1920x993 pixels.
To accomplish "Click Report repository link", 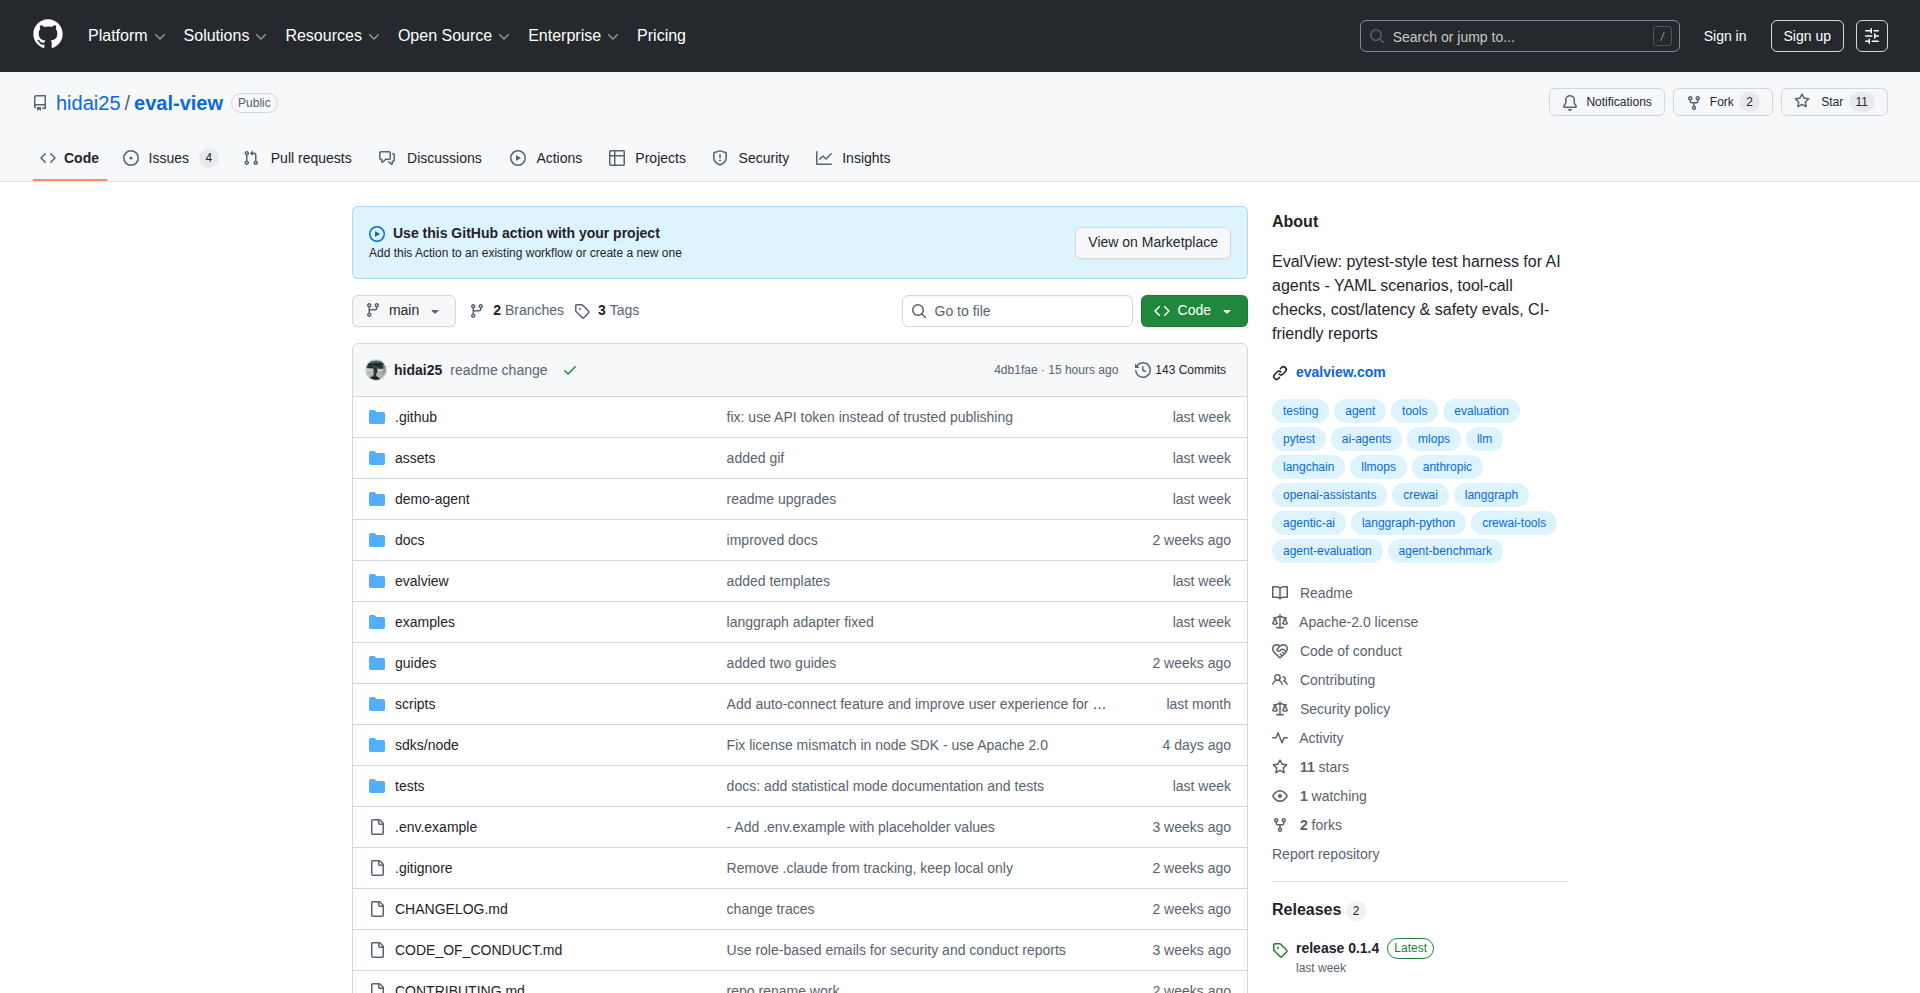I will 1325,854.
